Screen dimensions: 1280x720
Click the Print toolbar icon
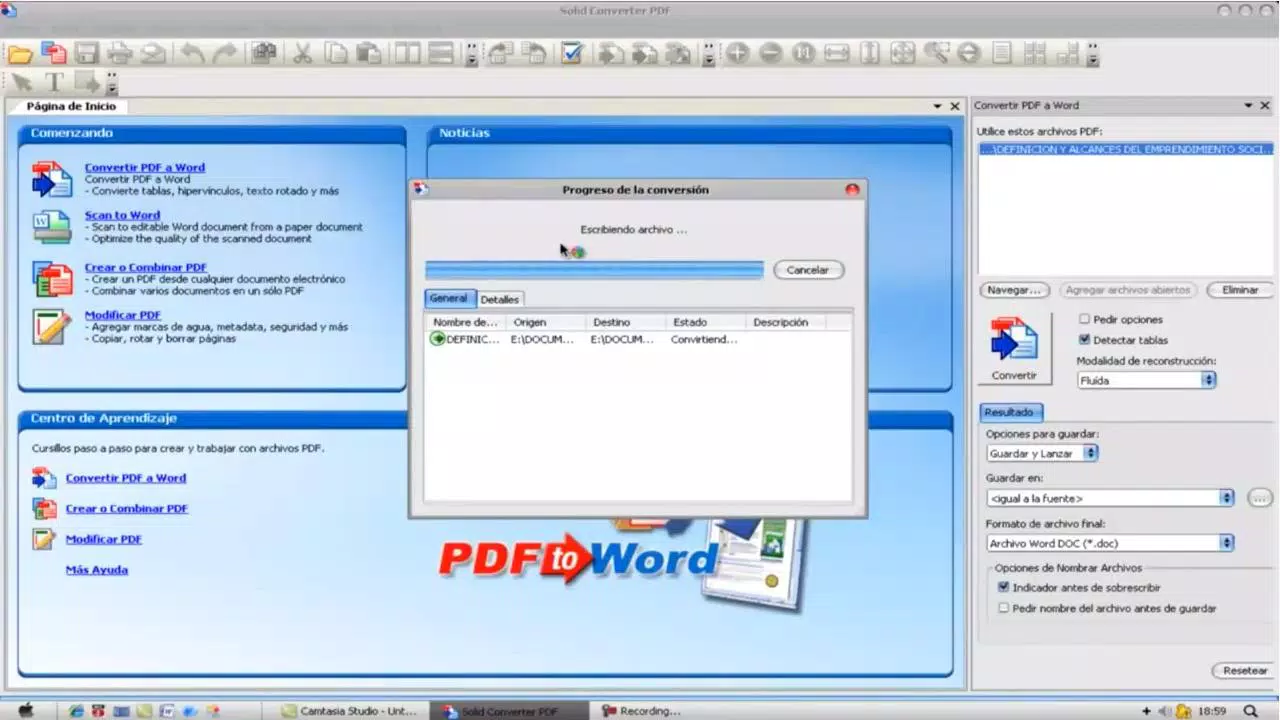pyautogui.click(x=120, y=53)
